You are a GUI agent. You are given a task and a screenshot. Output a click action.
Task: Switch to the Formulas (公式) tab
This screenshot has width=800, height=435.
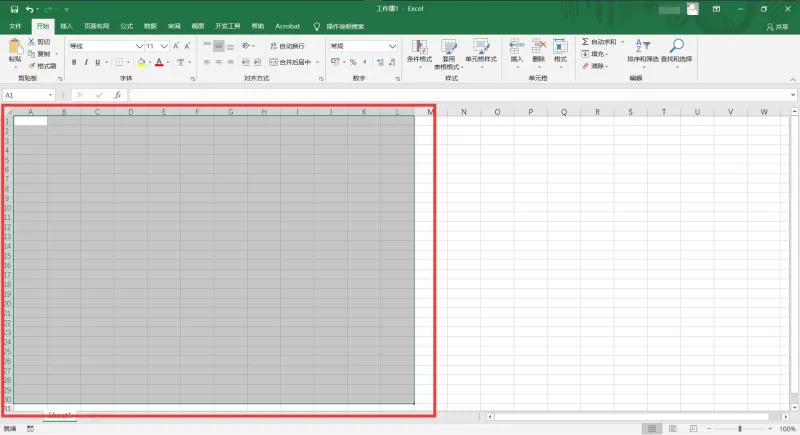coord(127,26)
